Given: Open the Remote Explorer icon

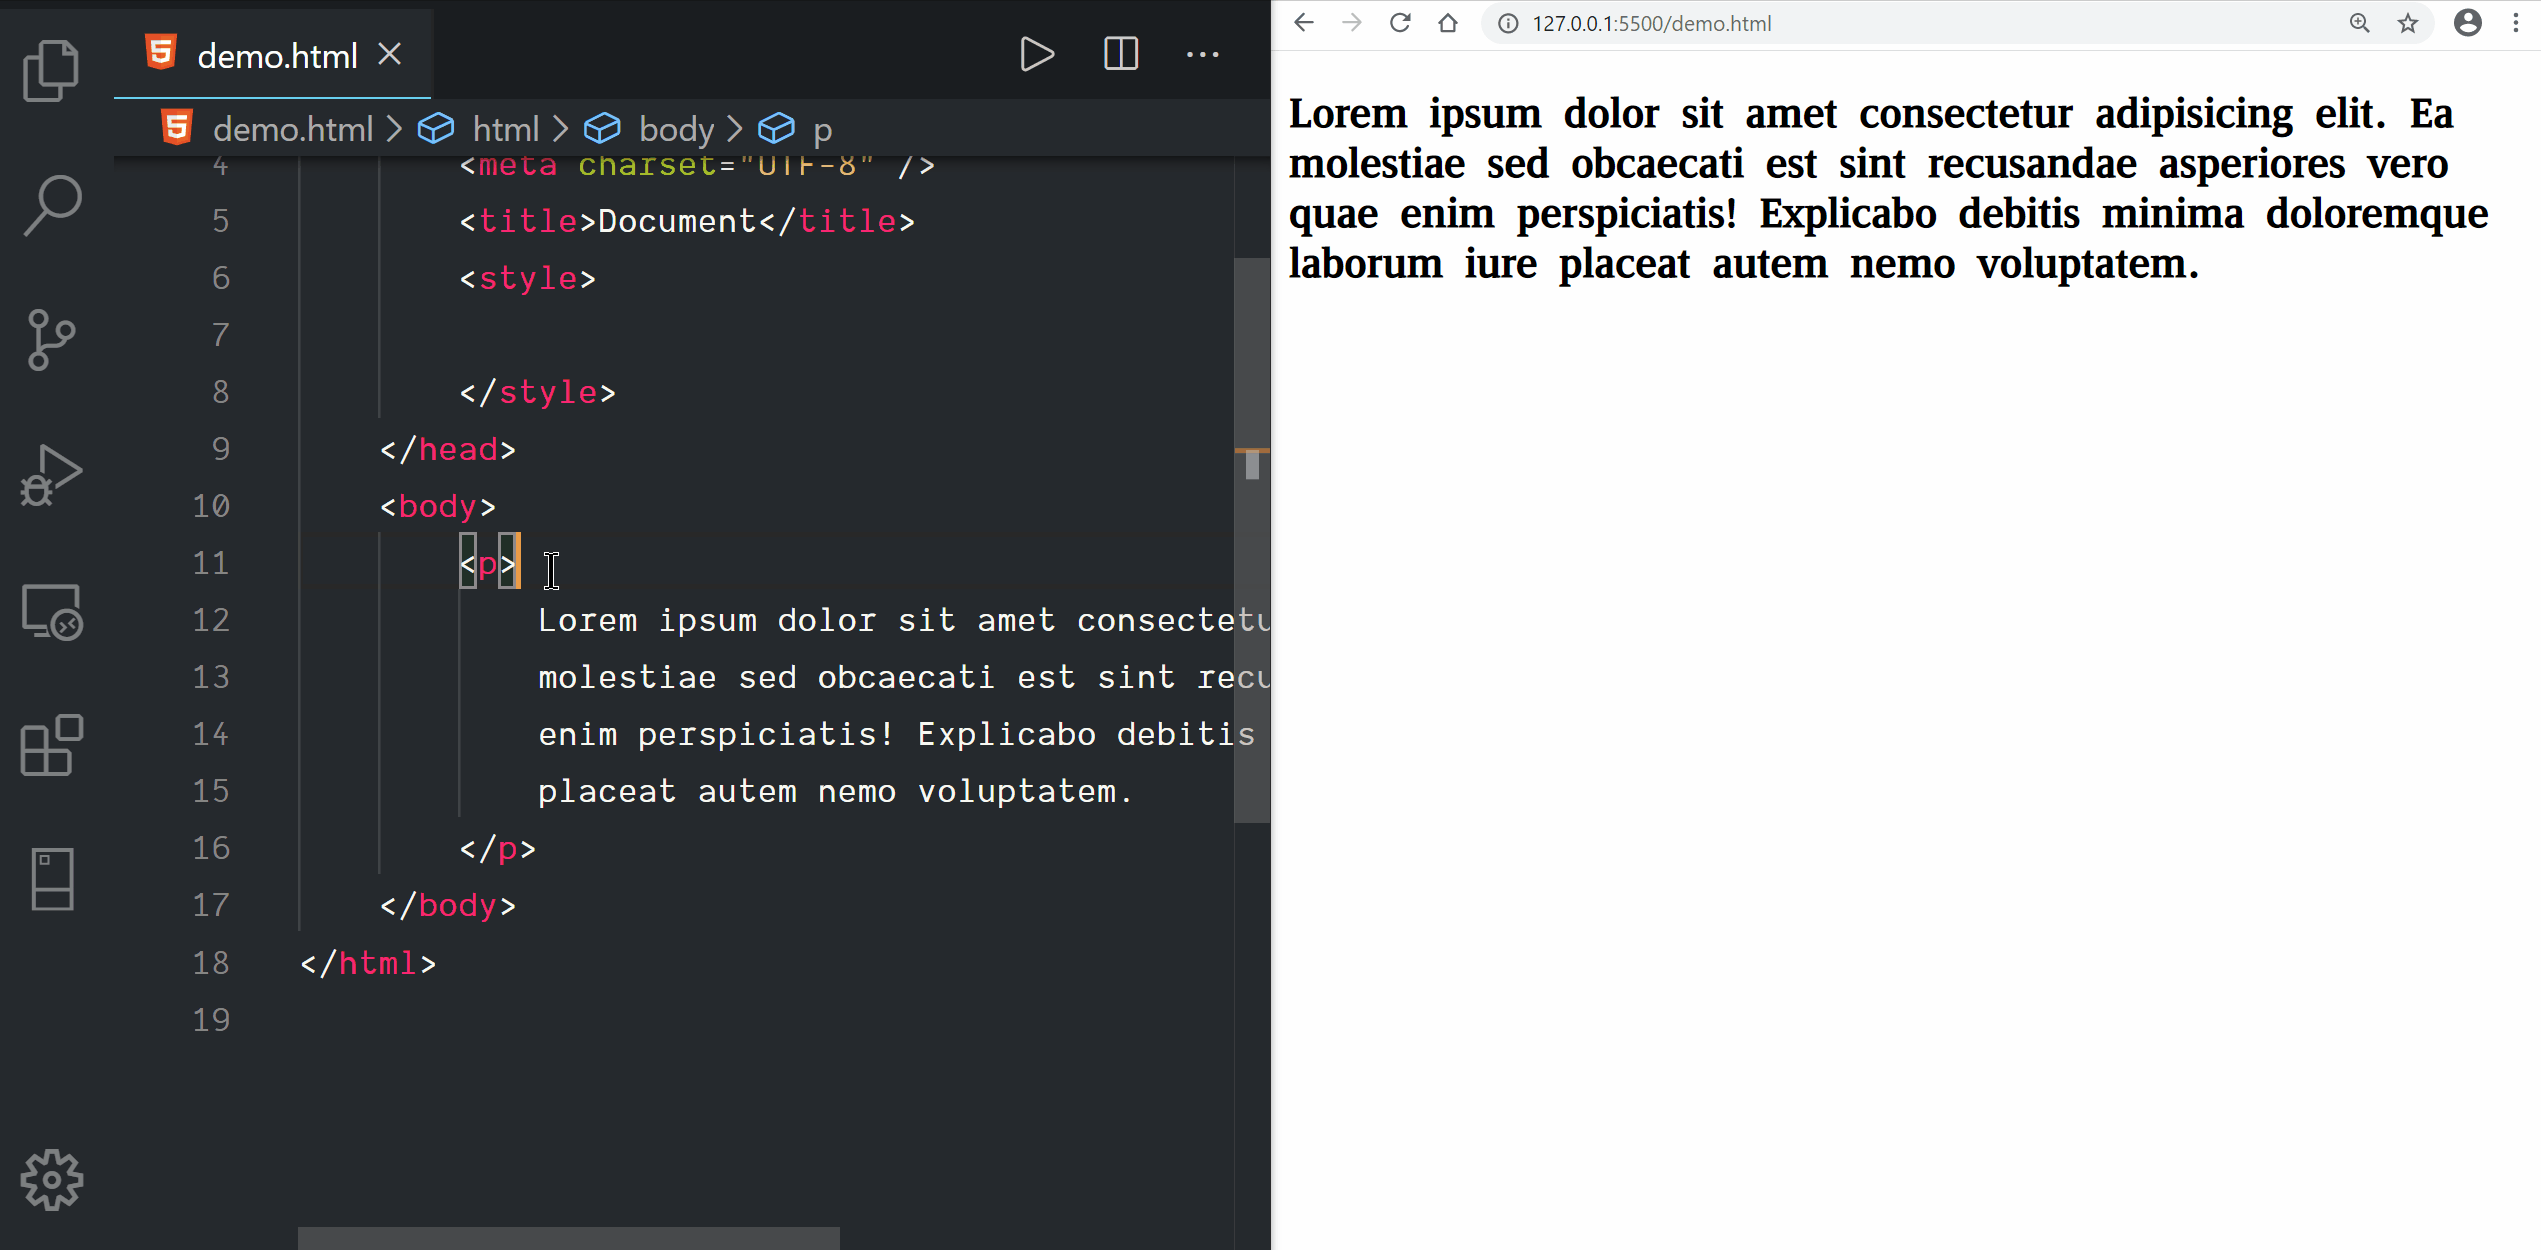Looking at the screenshot, I should coord(51,611).
